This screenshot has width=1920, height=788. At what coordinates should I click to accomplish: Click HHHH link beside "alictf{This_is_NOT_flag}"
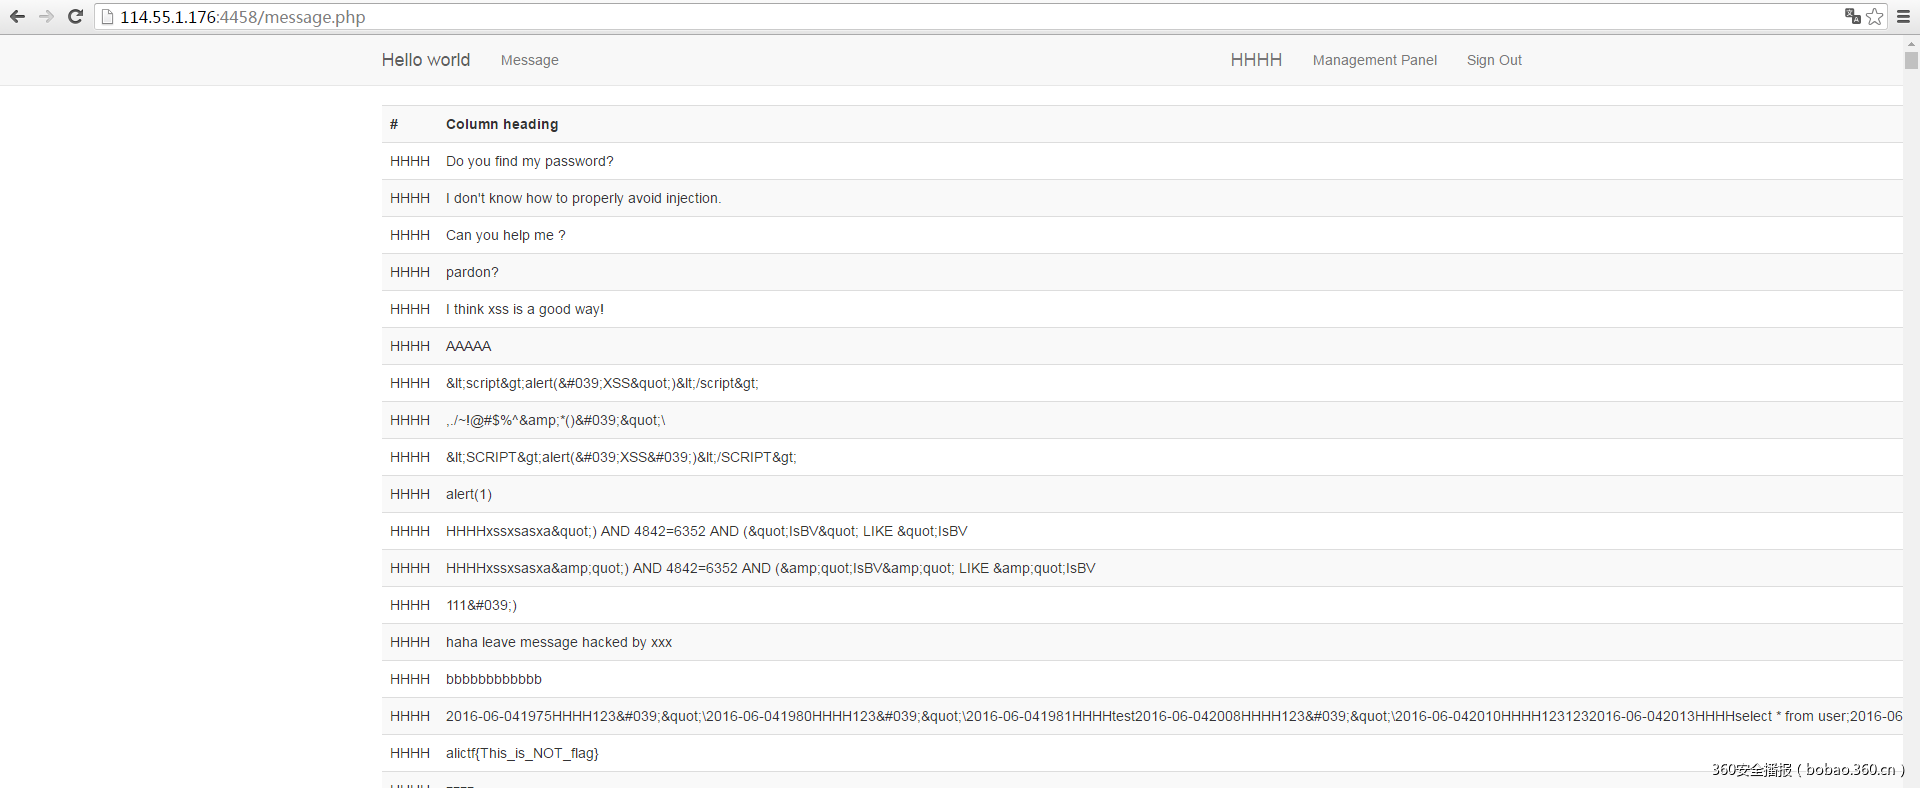[x=410, y=753]
